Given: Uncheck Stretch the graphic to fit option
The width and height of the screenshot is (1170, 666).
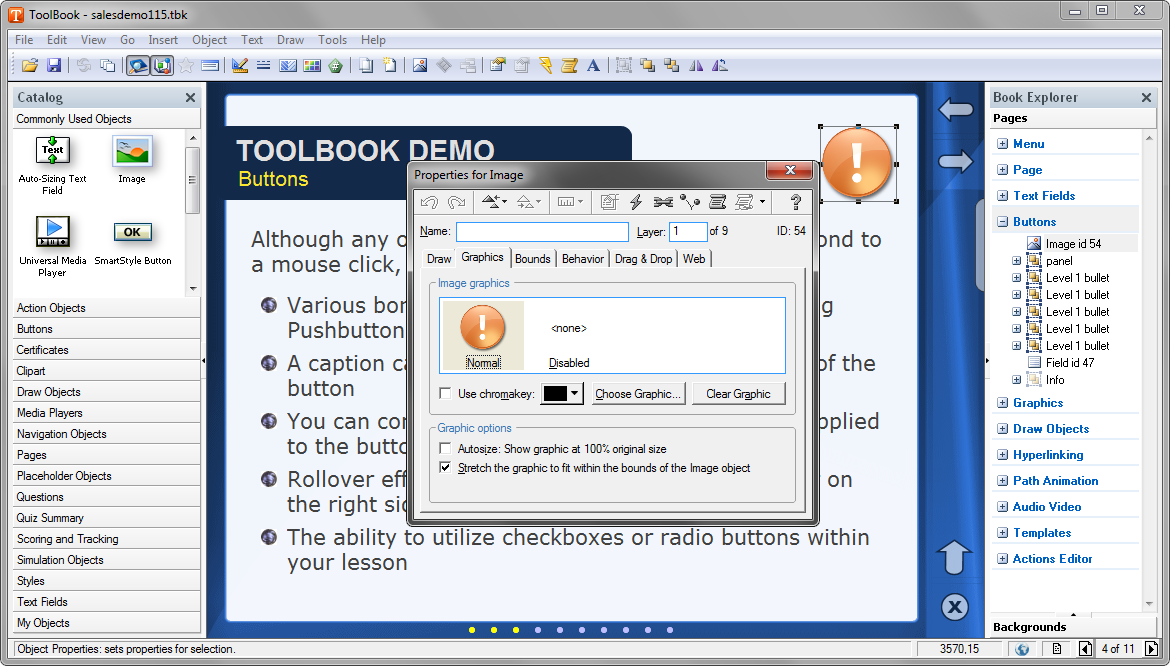Looking at the screenshot, I should coord(446,467).
